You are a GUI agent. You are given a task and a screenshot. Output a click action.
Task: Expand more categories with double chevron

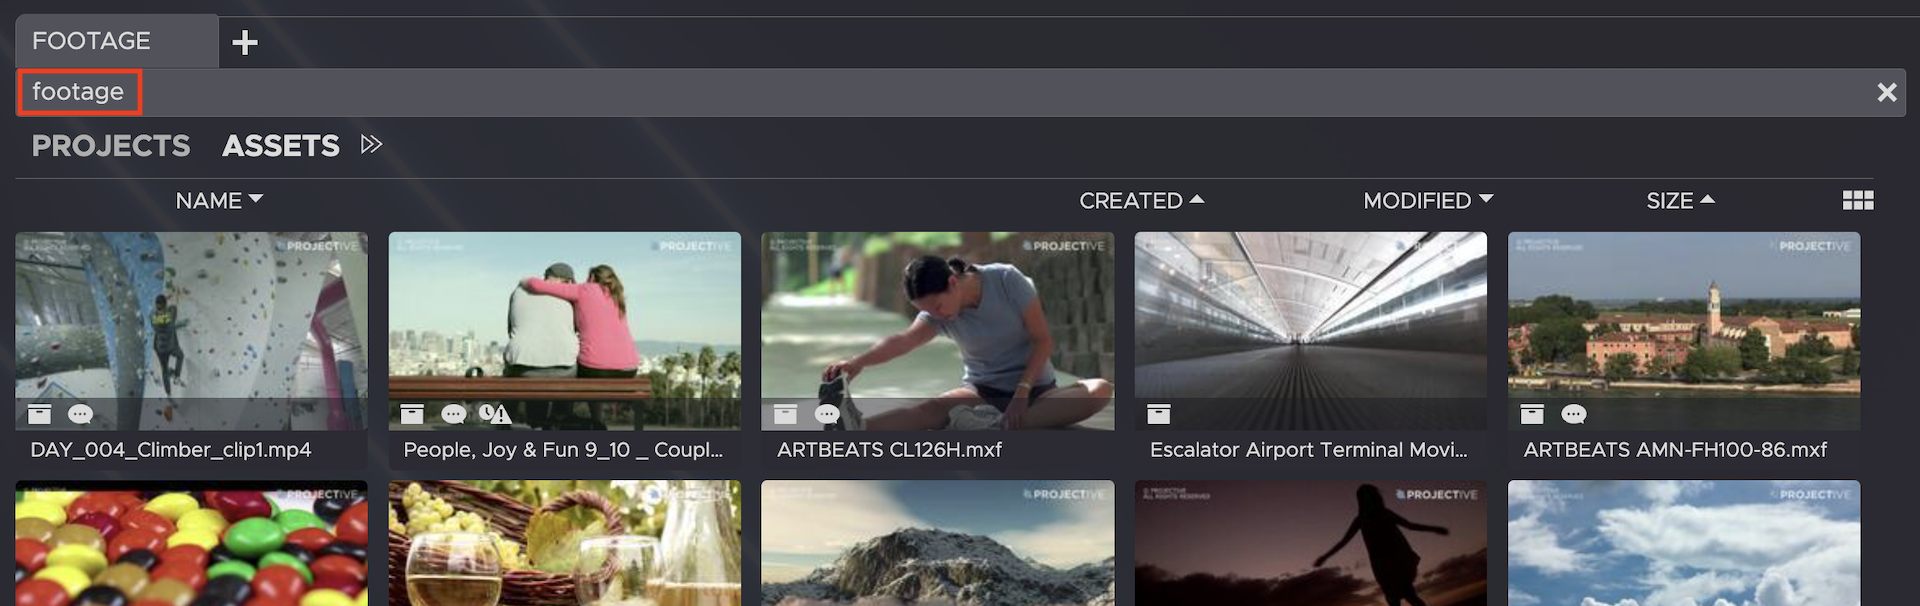(x=371, y=145)
